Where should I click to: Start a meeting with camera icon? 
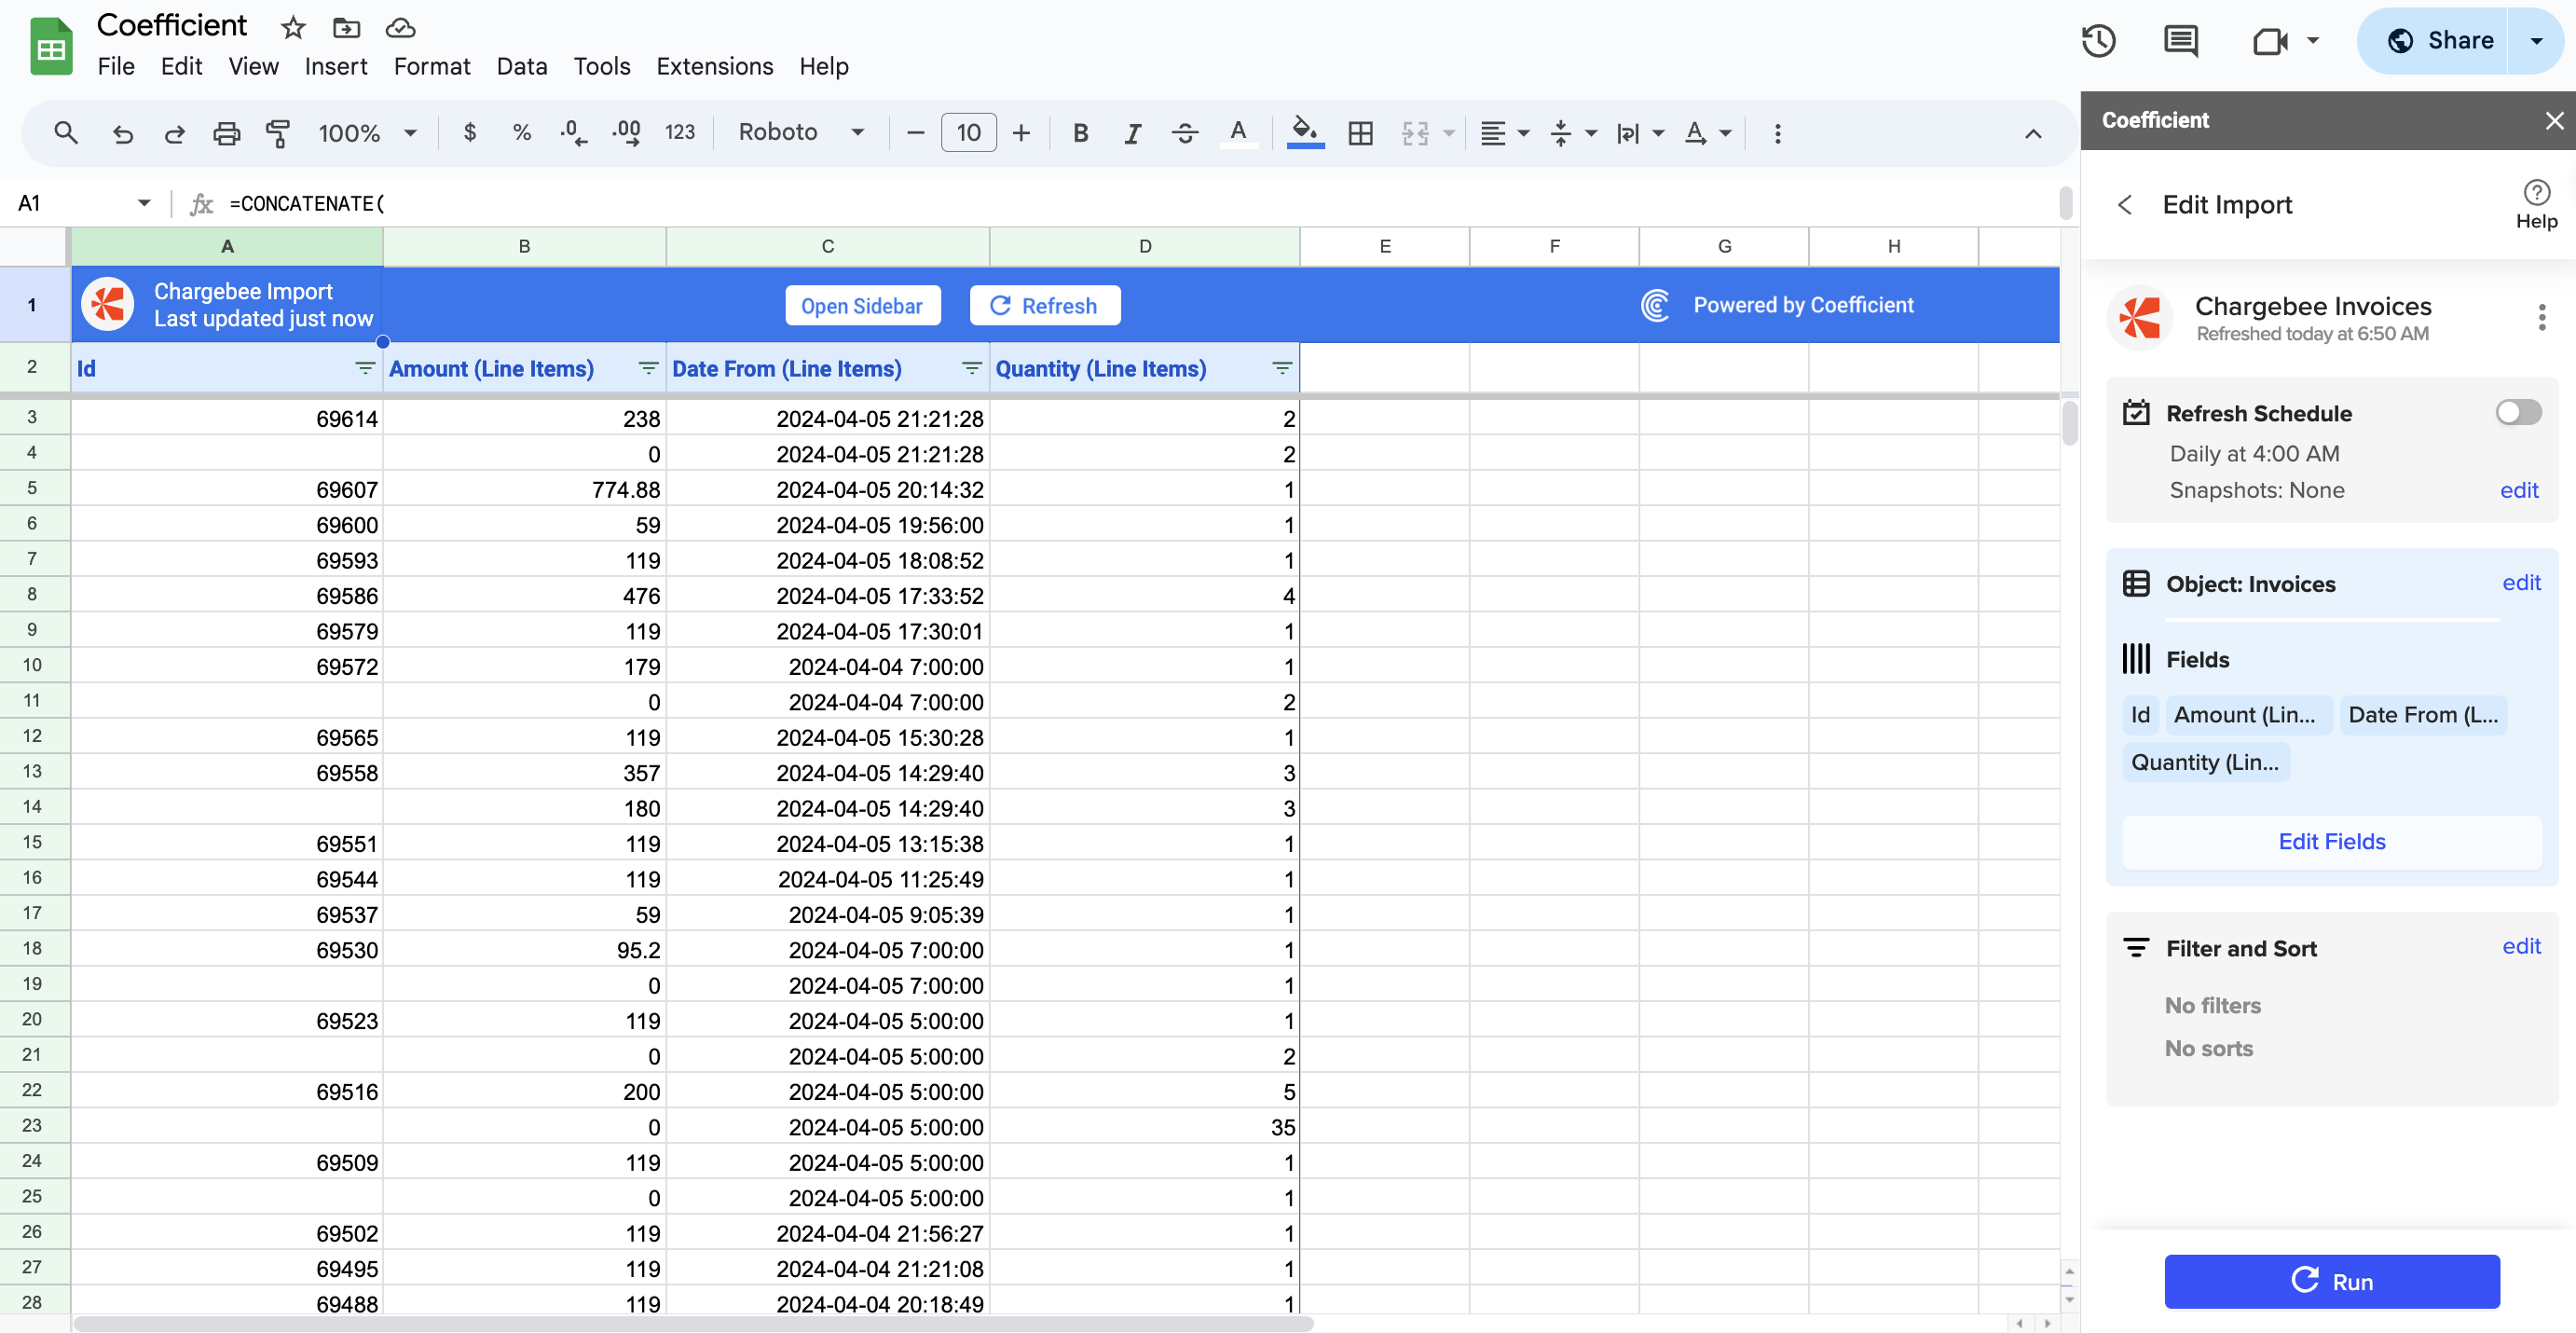(x=2270, y=40)
